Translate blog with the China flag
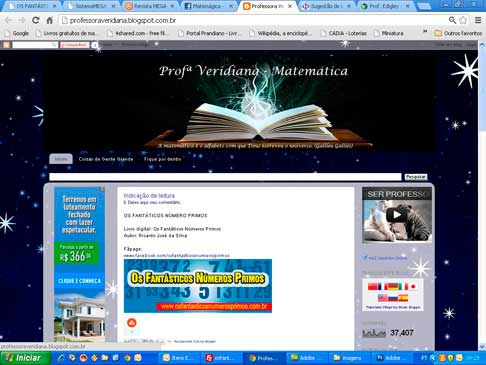486x365 pixels. click(372, 286)
